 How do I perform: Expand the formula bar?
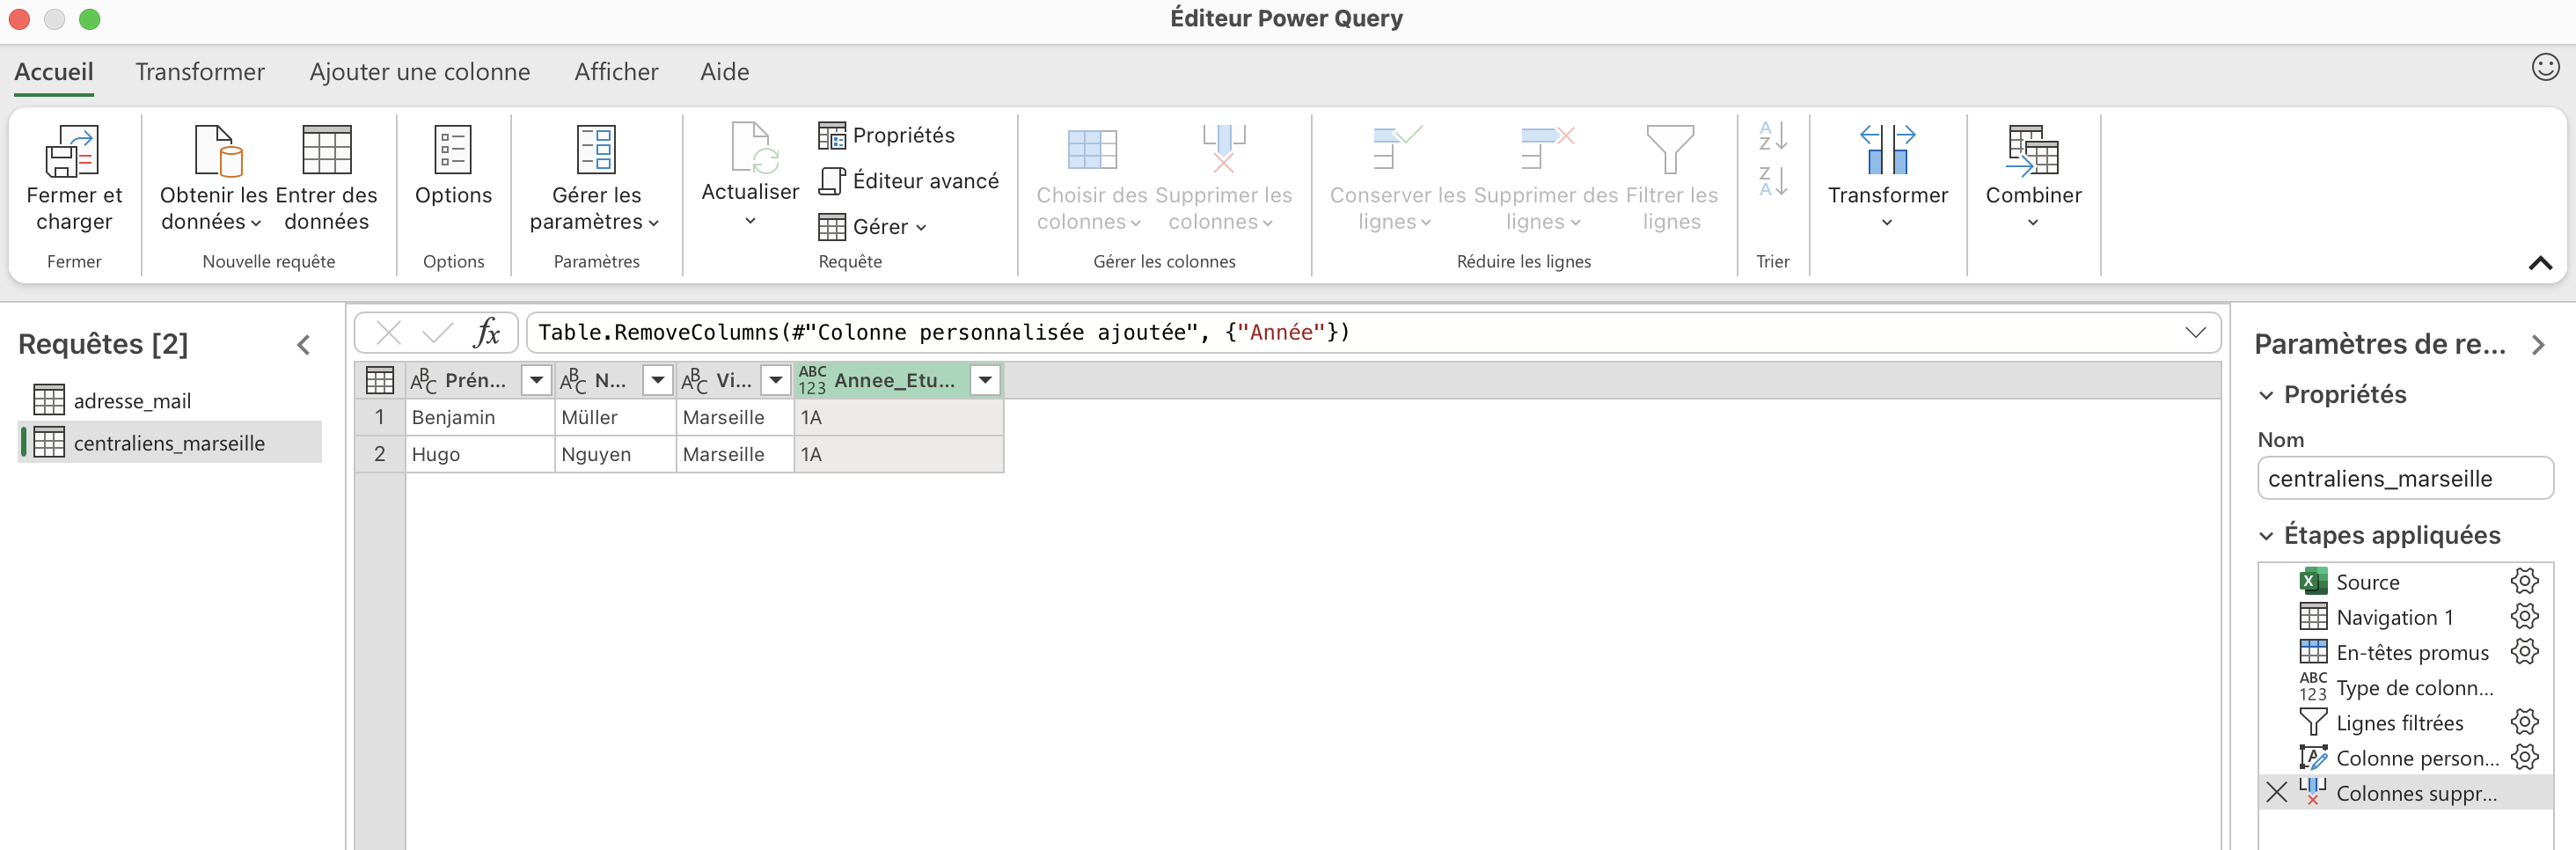[2195, 332]
